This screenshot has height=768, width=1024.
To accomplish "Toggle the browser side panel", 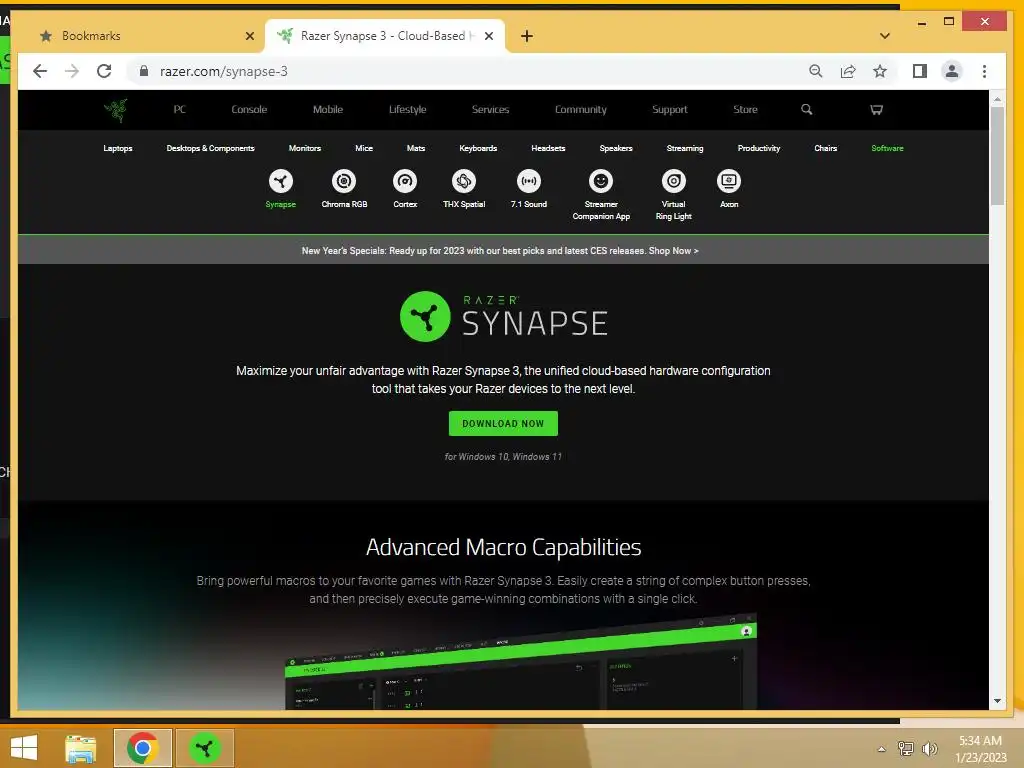I will tap(920, 71).
